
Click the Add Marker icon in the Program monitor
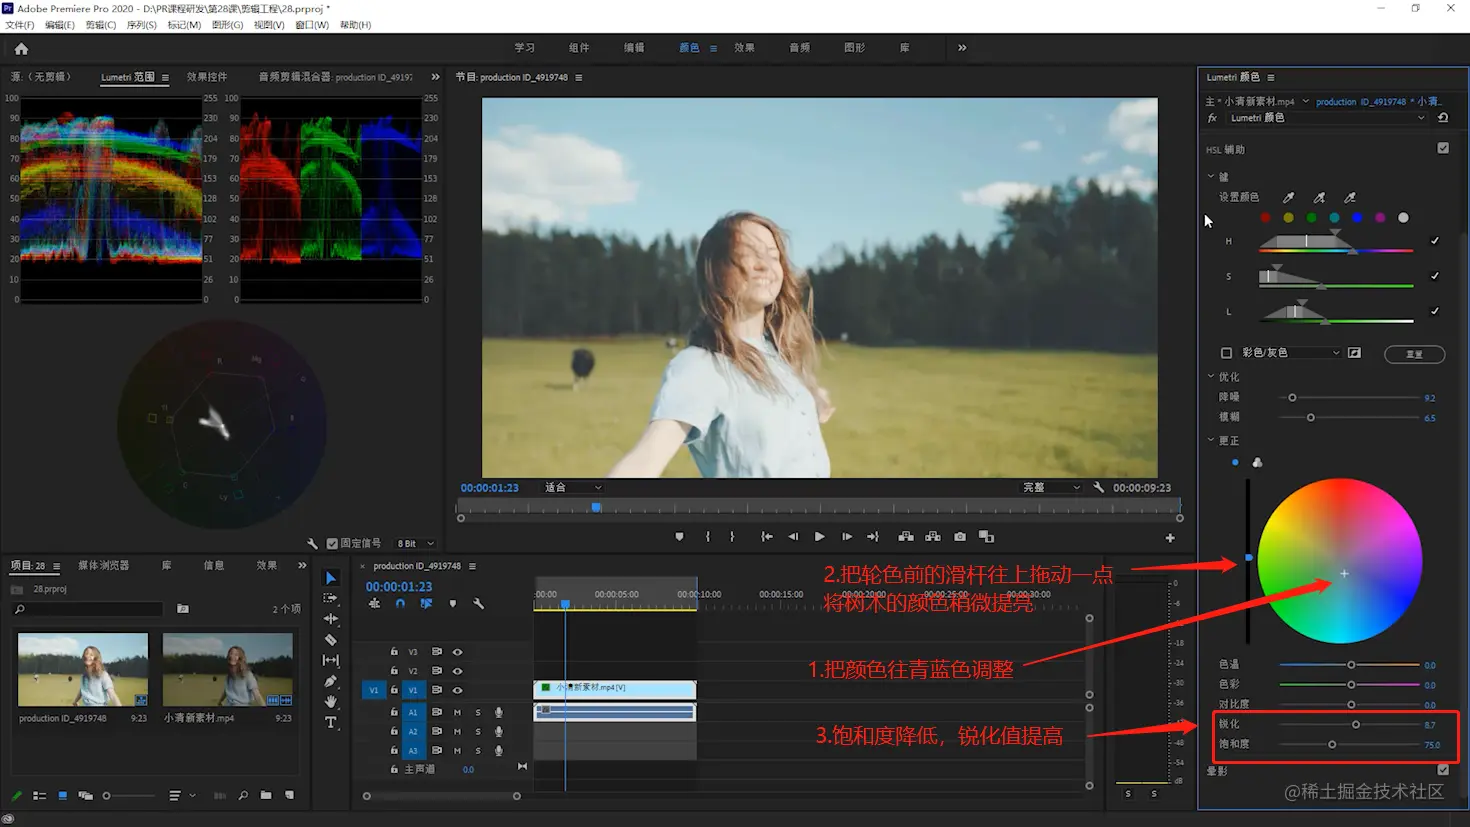point(679,537)
